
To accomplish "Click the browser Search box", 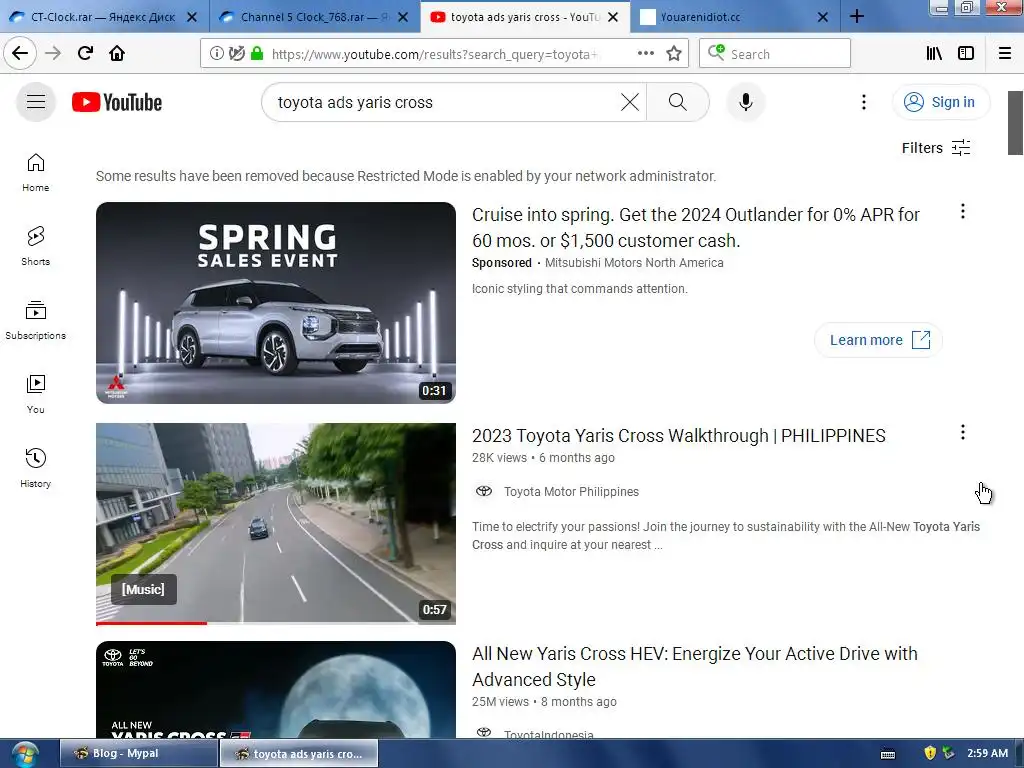I will pos(775,54).
